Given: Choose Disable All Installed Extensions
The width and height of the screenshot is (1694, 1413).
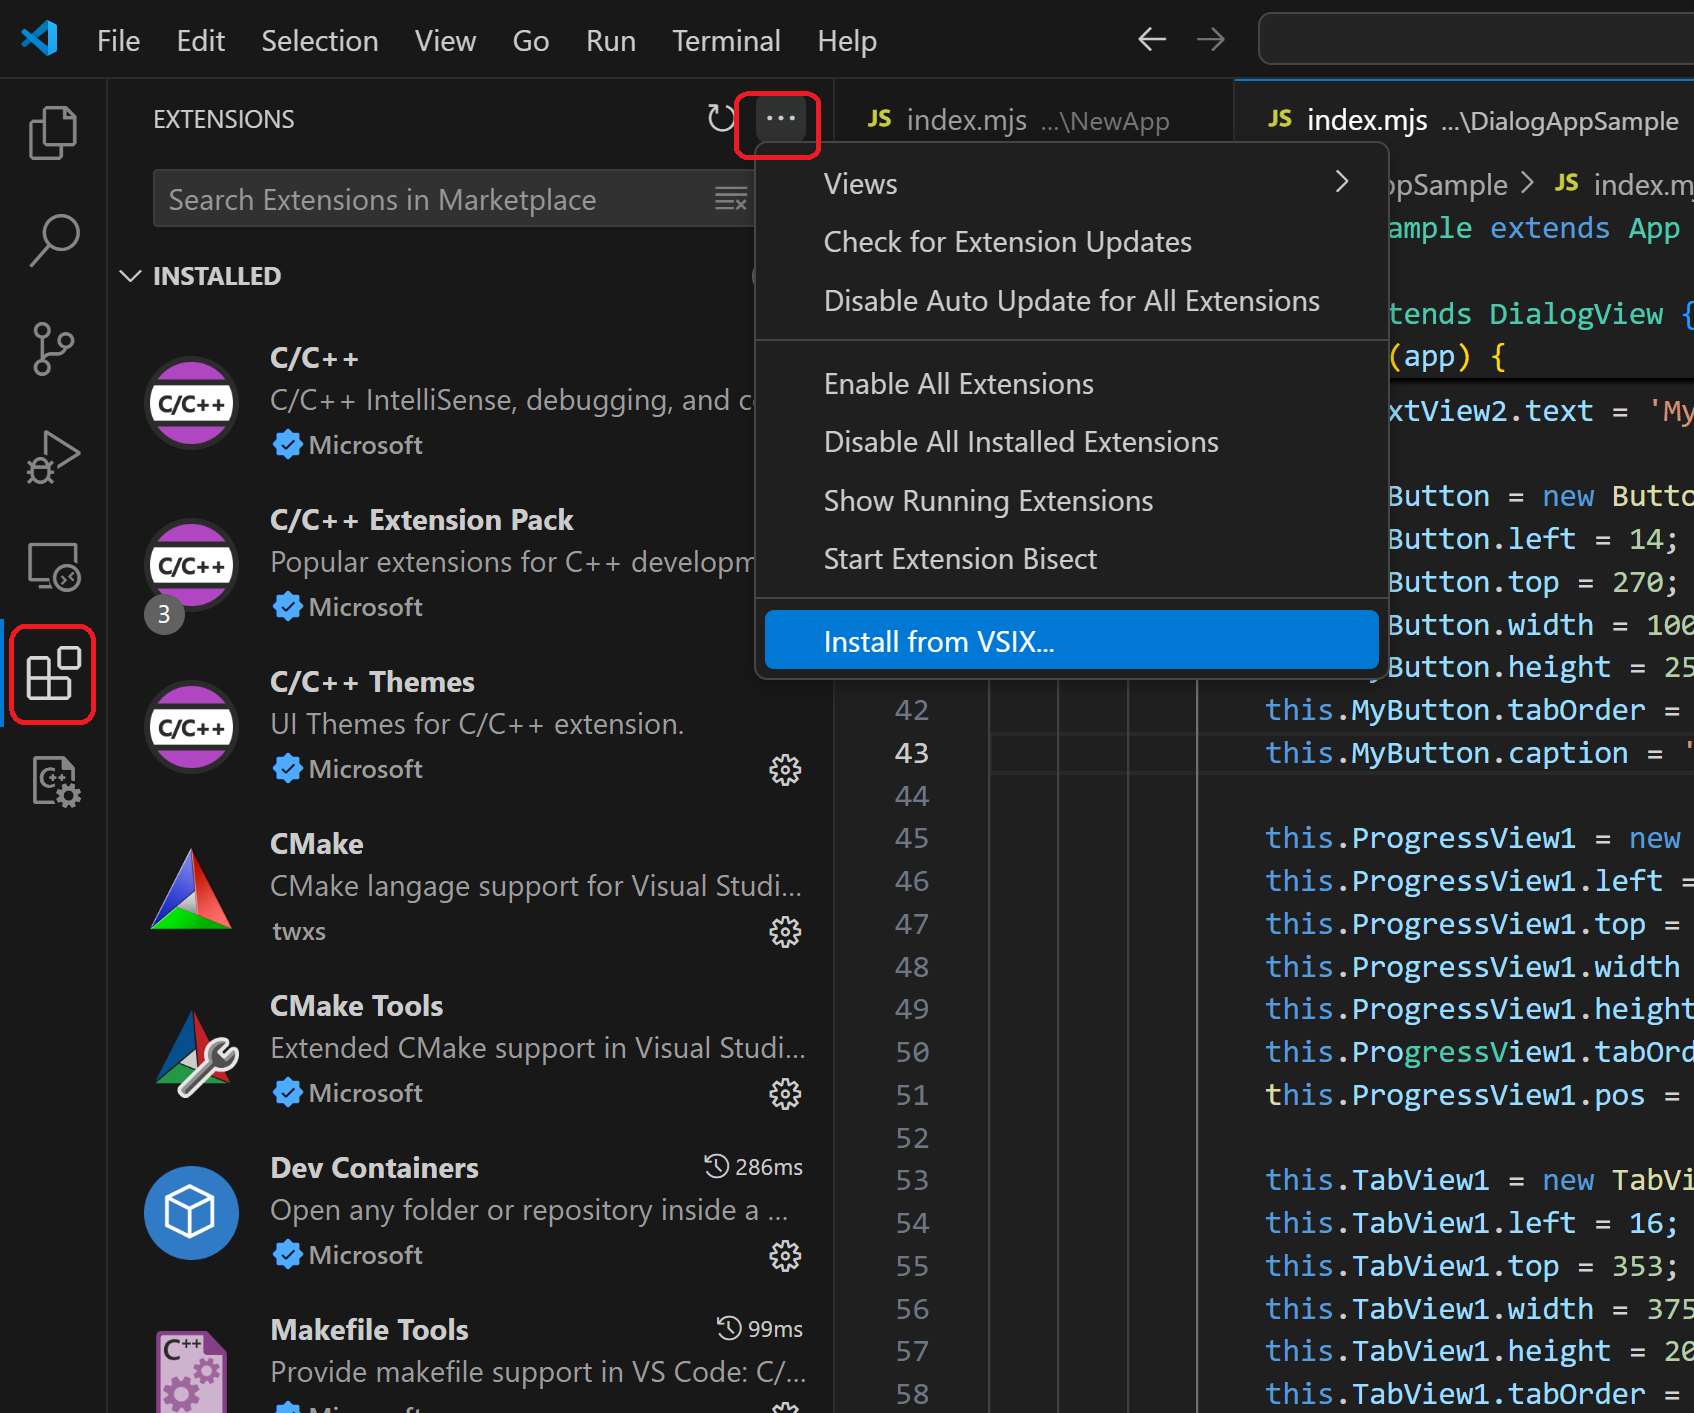Looking at the screenshot, I should [1071, 442].
